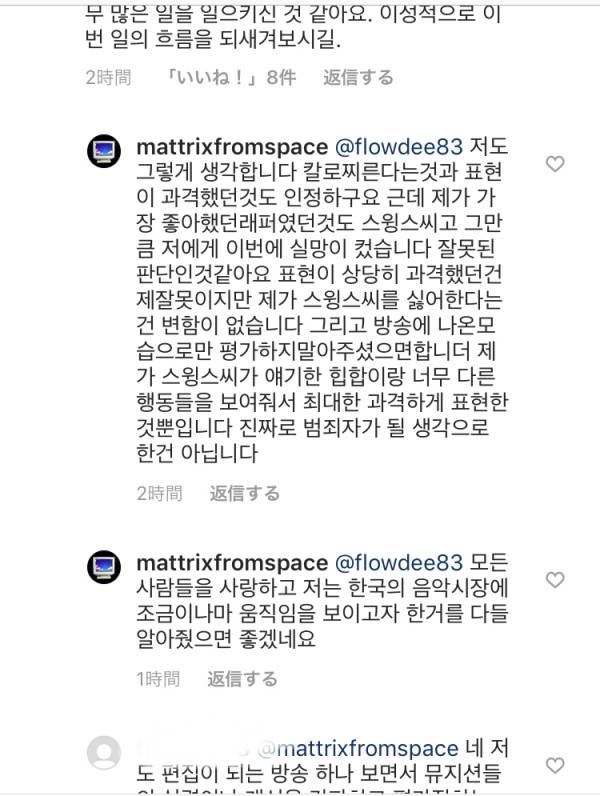This screenshot has height=796, width=600.
Task: View the 「いいね！」8件 likes list
Action: (232, 77)
